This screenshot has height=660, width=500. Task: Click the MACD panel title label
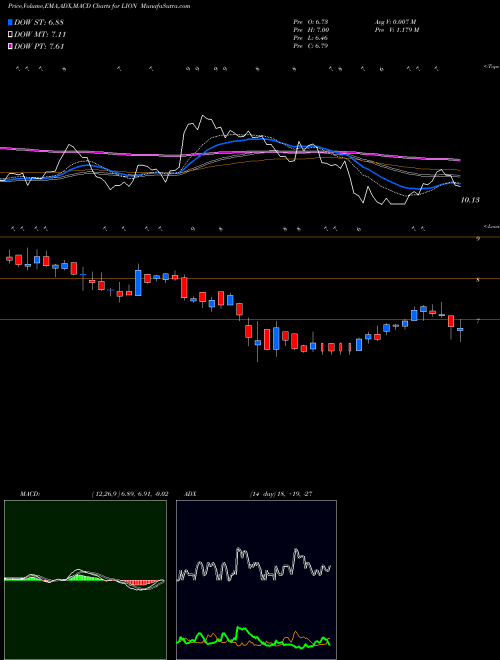point(30,494)
